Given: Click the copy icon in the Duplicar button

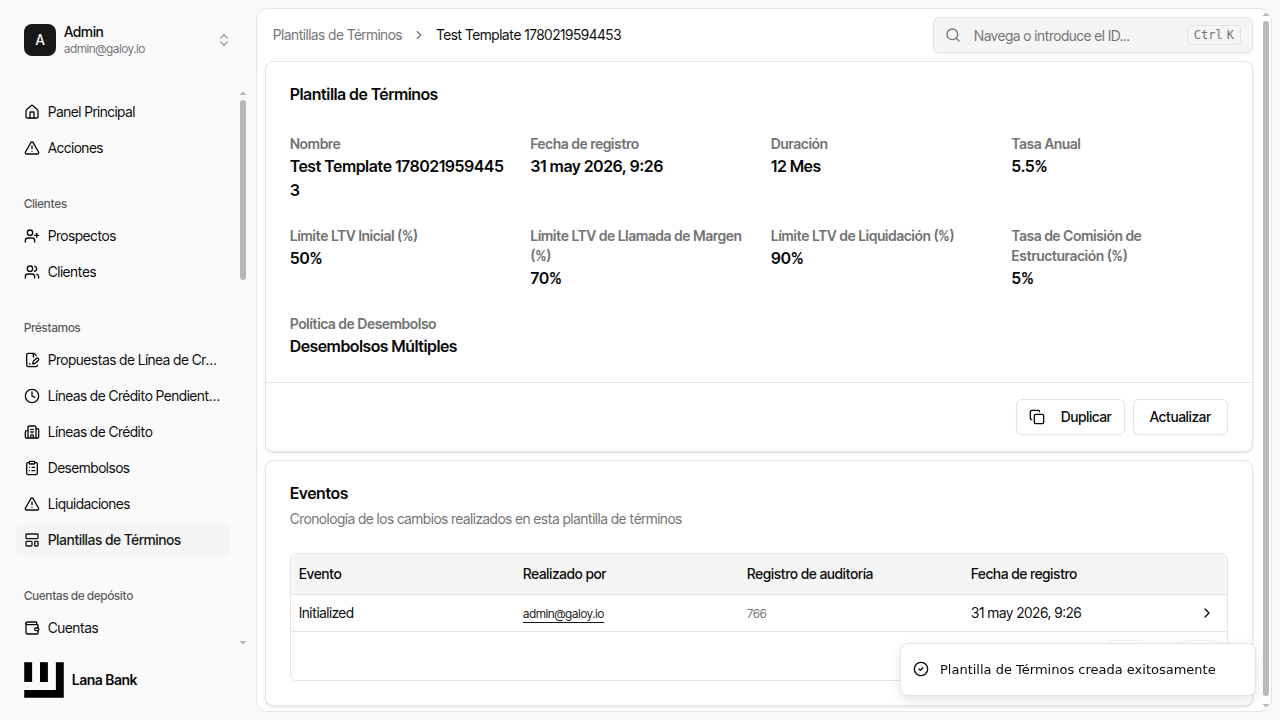Looking at the screenshot, I should point(1037,417).
